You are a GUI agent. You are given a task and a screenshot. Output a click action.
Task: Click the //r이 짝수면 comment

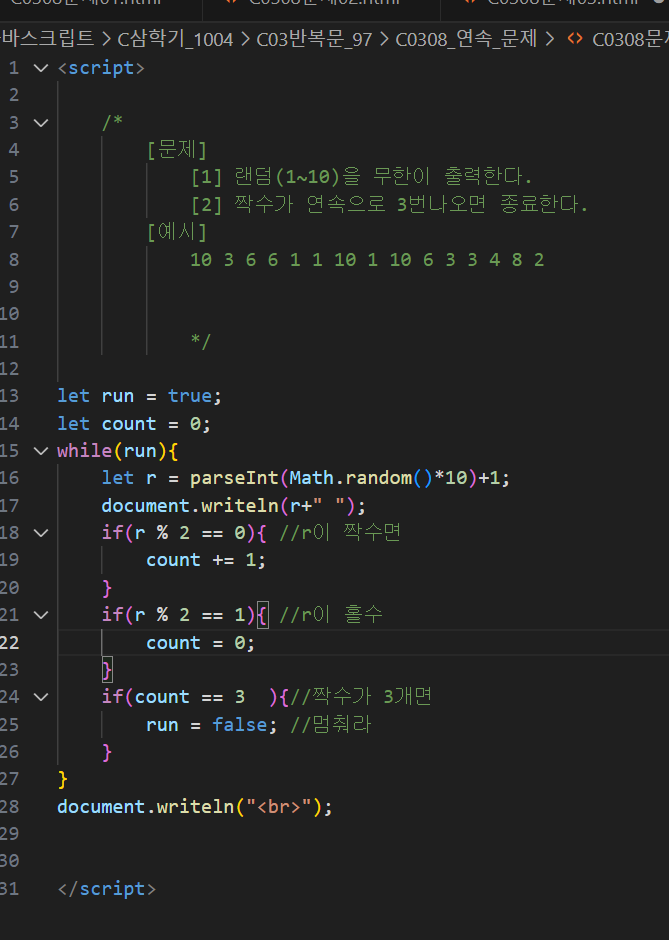coord(340,532)
